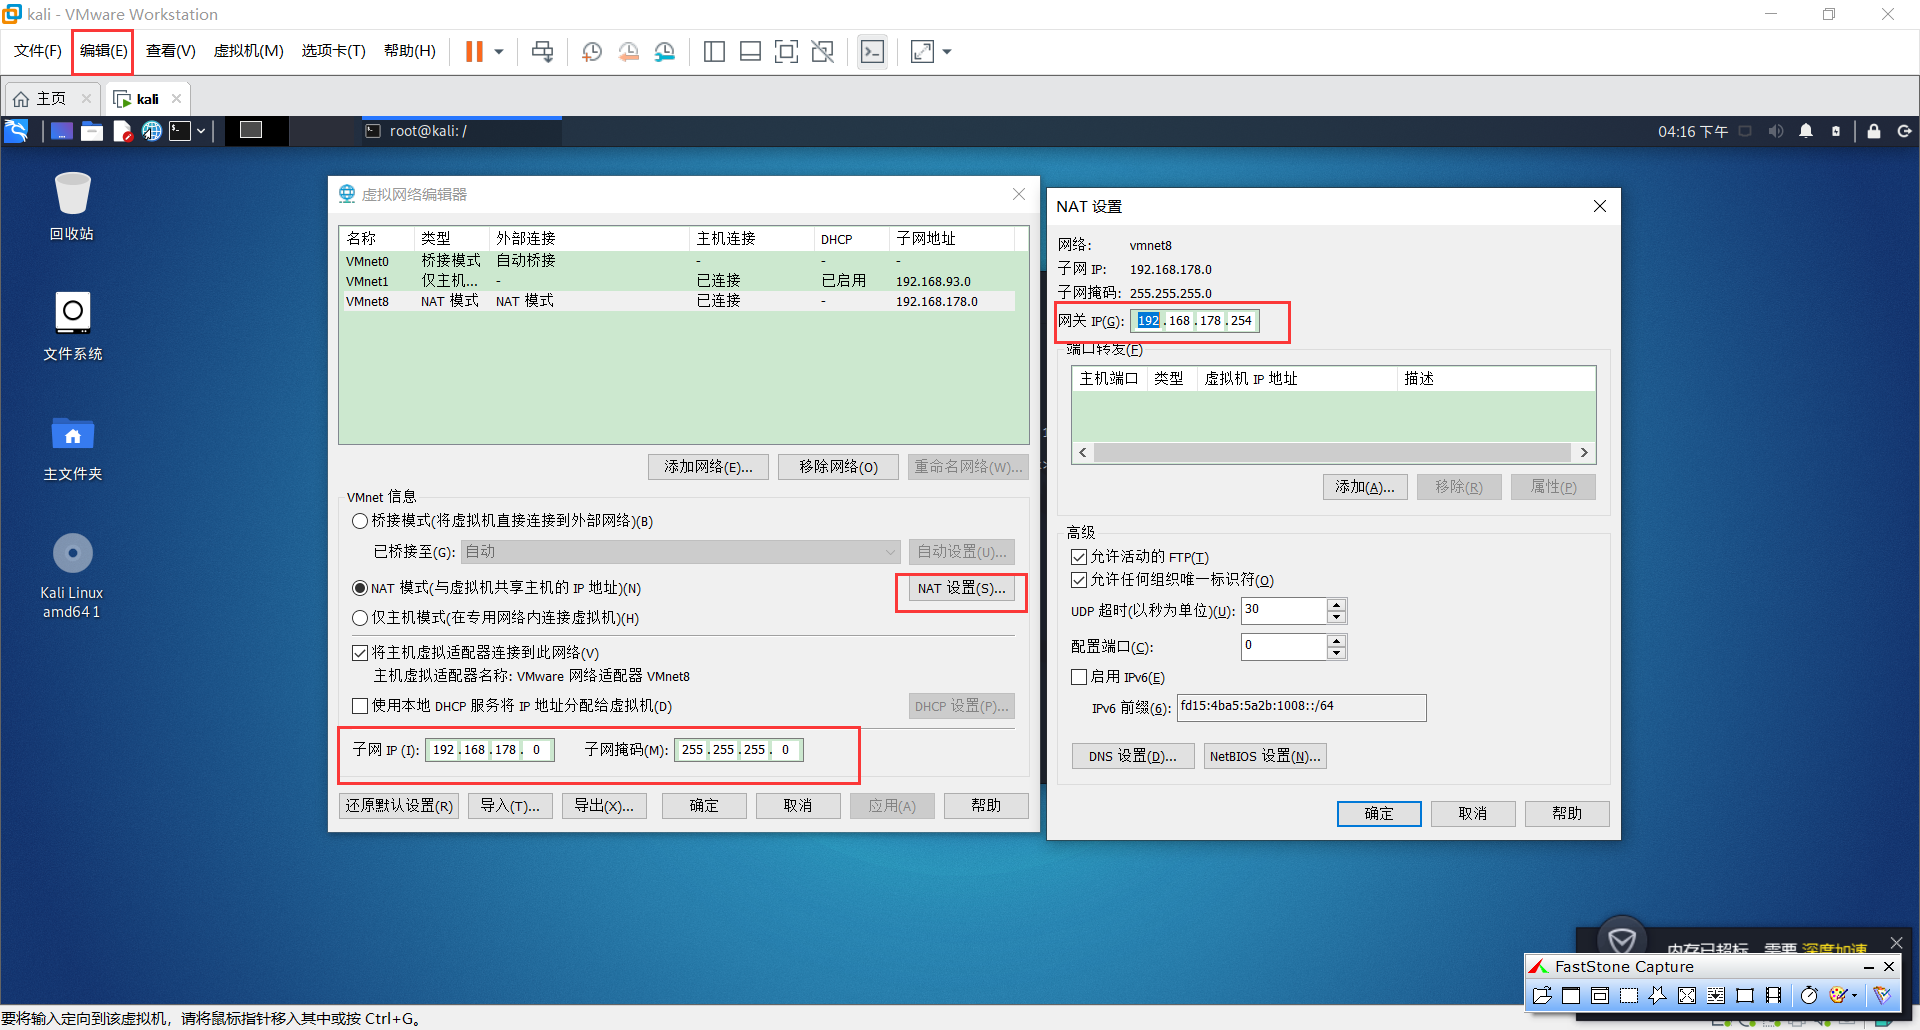This screenshot has height=1030, width=1920.
Task: Switch to the Home (主页) tab
Action: point(51,99)
